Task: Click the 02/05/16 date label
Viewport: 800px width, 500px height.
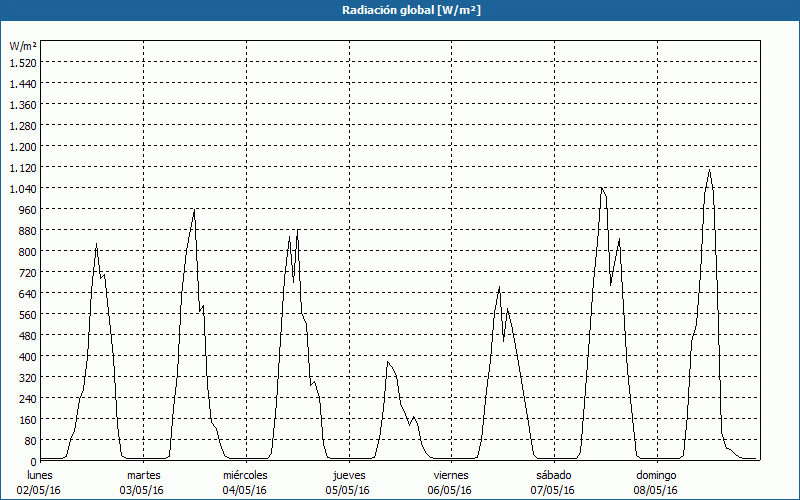Action: [x=40, y=490]
